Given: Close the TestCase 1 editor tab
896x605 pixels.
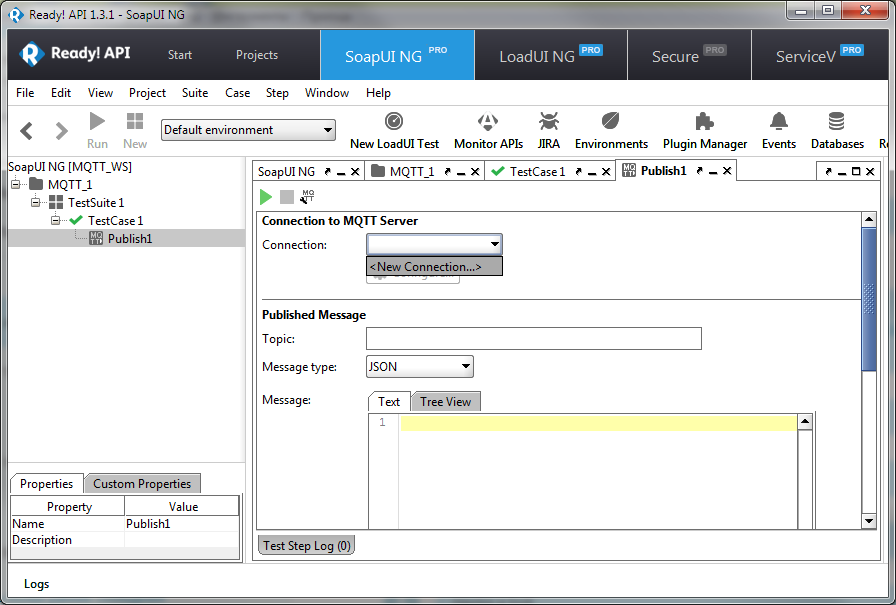Looking at the screenshot, I should [606, 171].
